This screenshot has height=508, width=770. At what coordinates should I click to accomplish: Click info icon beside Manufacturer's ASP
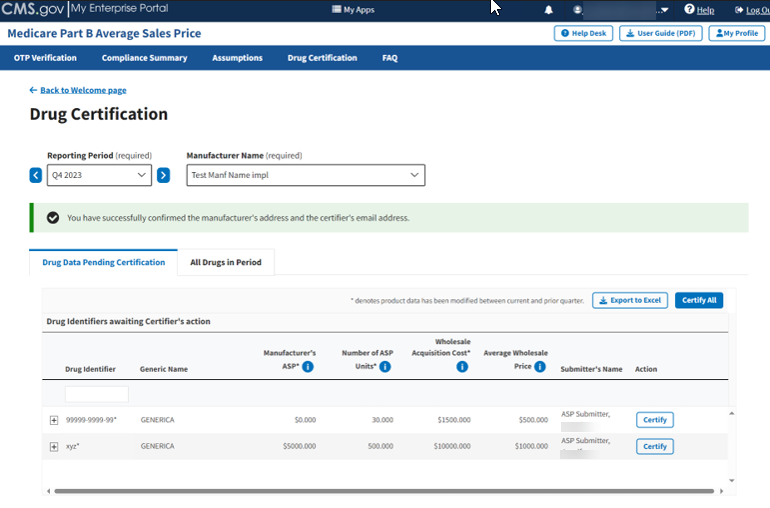pyautogui.click(x=308, y=367)
